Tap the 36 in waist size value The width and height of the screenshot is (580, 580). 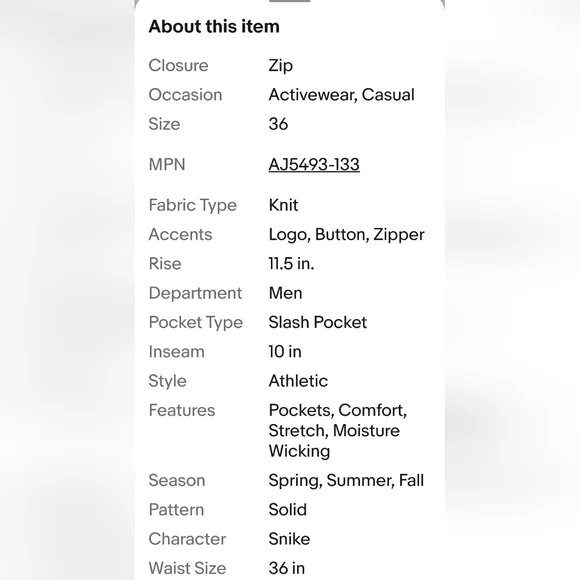(x=287, y=568)
